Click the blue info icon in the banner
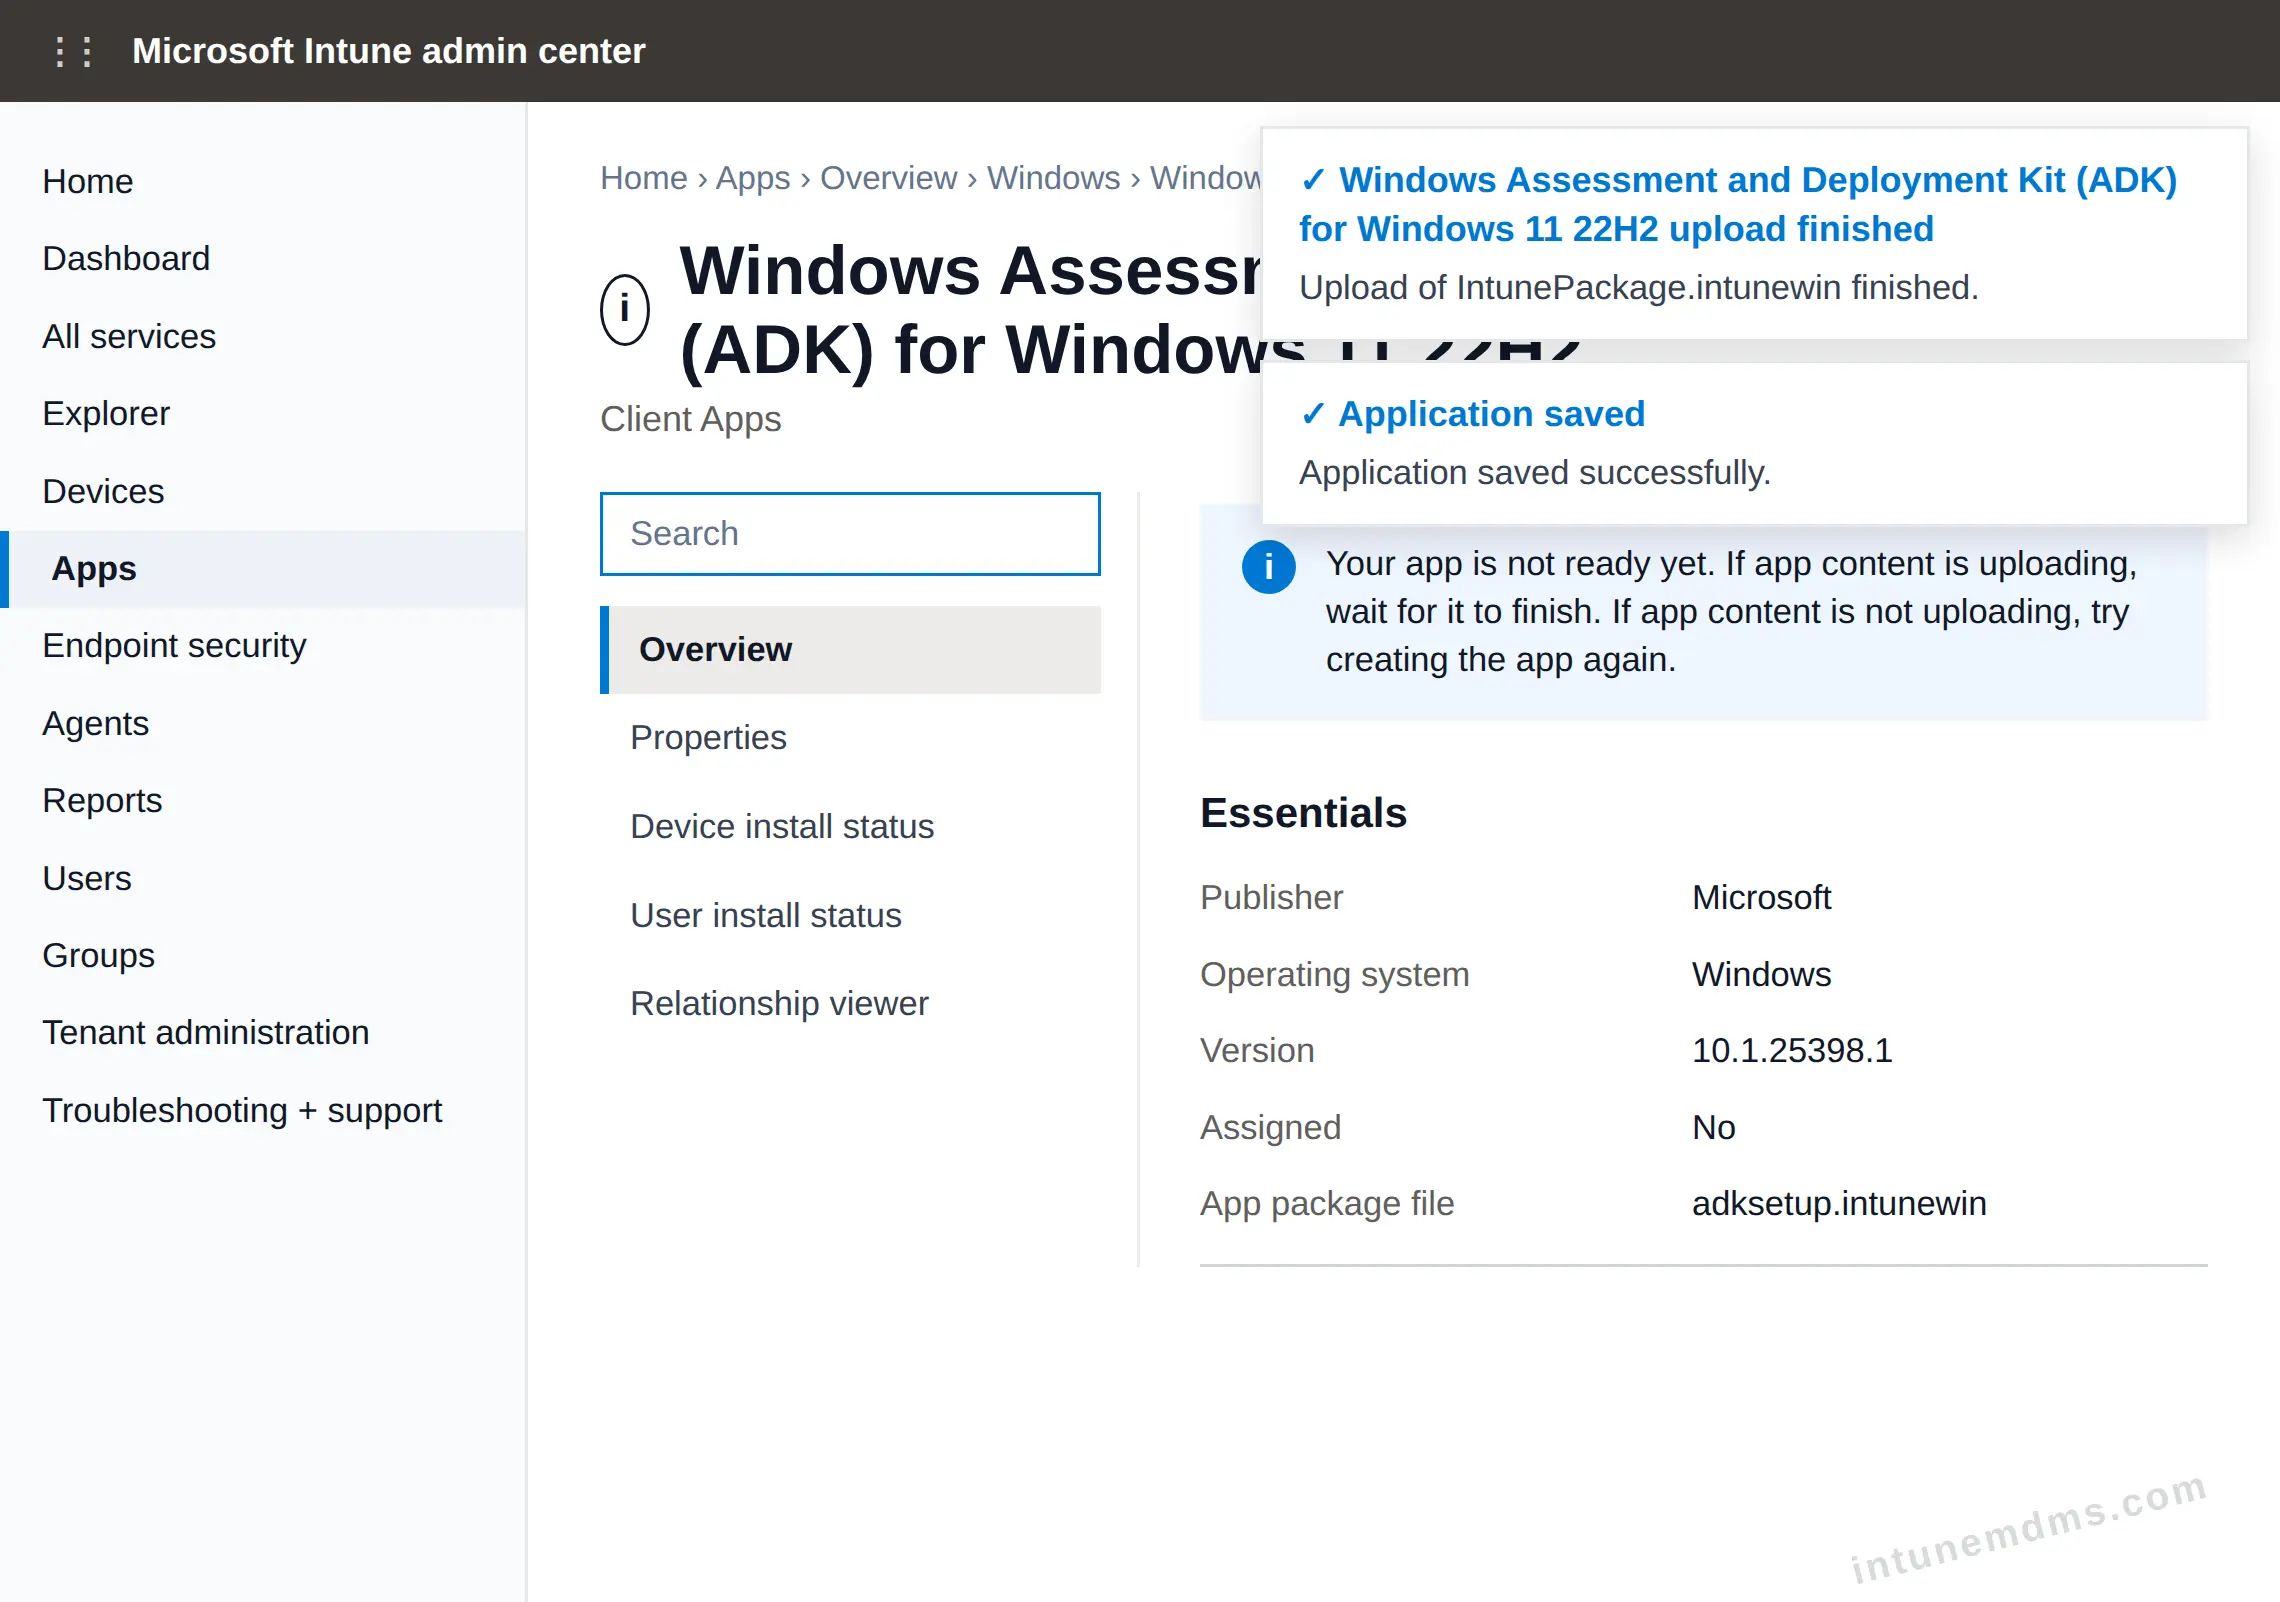Image resolution: width=2280 pixels, height=1602 pixels. pyautogui.click(x=1268, y=567)
